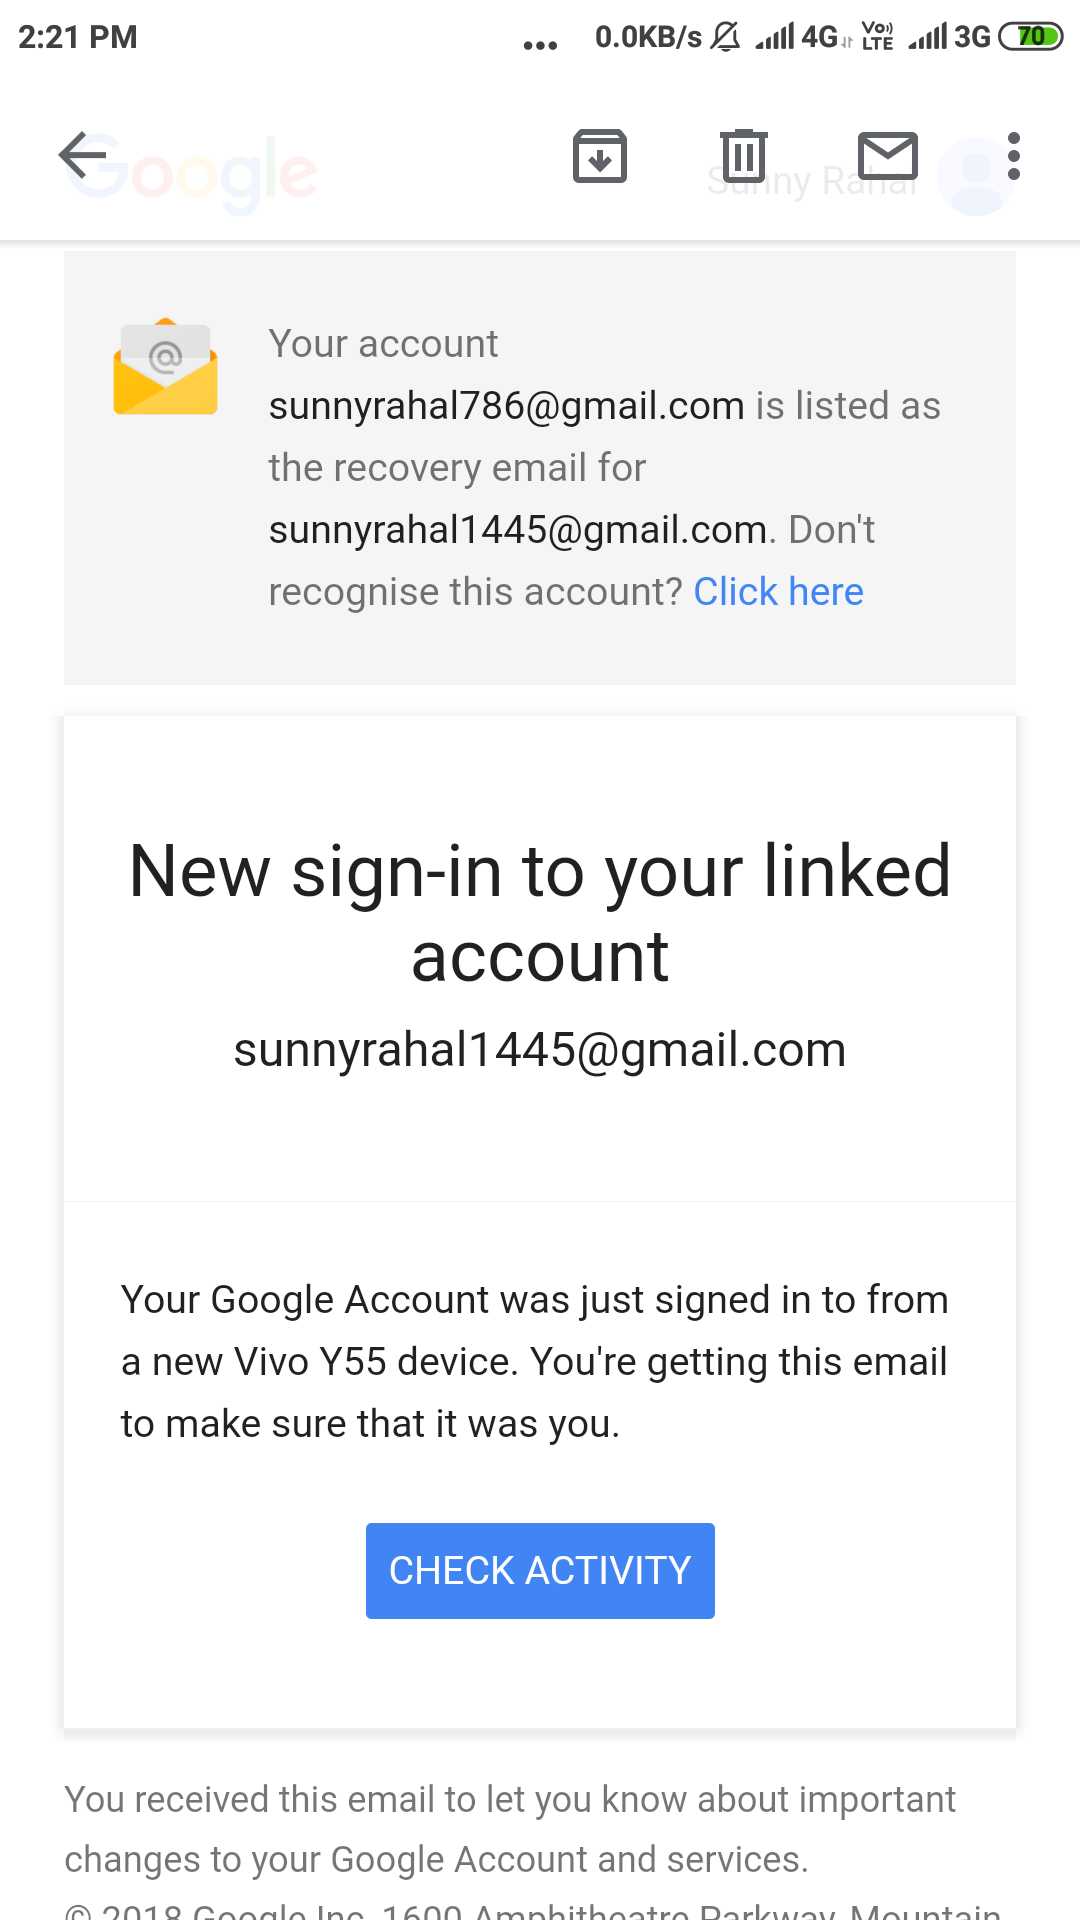Follow the 'Click here' link
The height and width of the screenshot is (1920, 1080).
pos(778,592)
